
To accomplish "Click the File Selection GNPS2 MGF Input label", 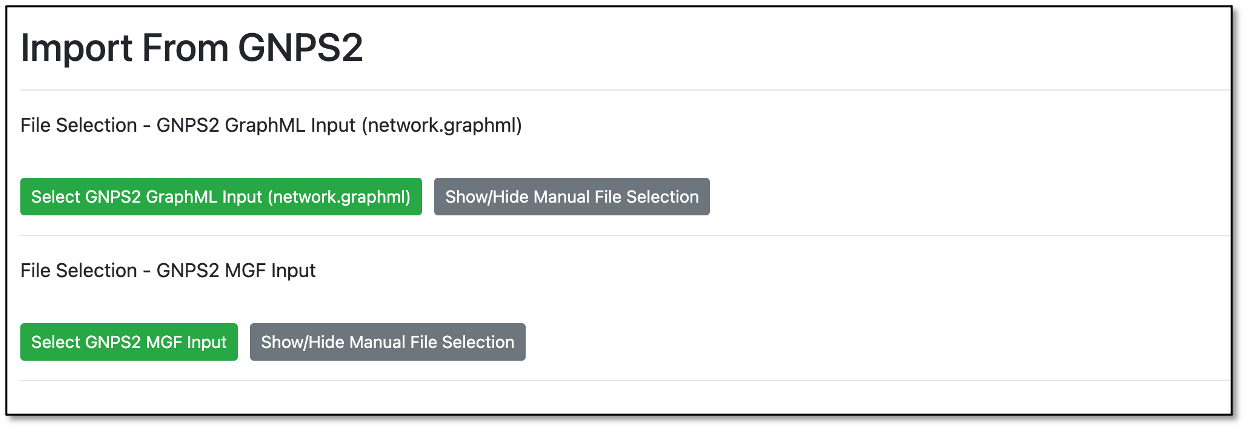I will [x=168, y=270].
